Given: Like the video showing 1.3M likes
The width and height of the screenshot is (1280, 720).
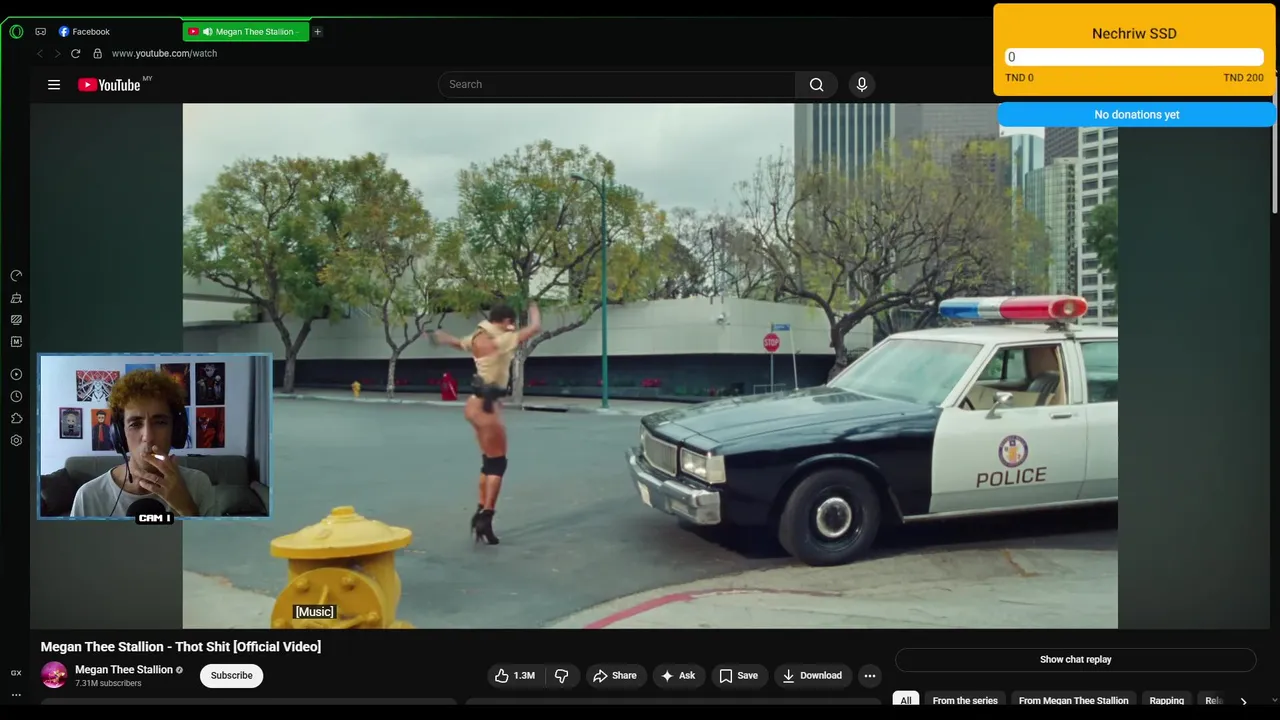Looking at the screenshot, I should pos(514,676).
